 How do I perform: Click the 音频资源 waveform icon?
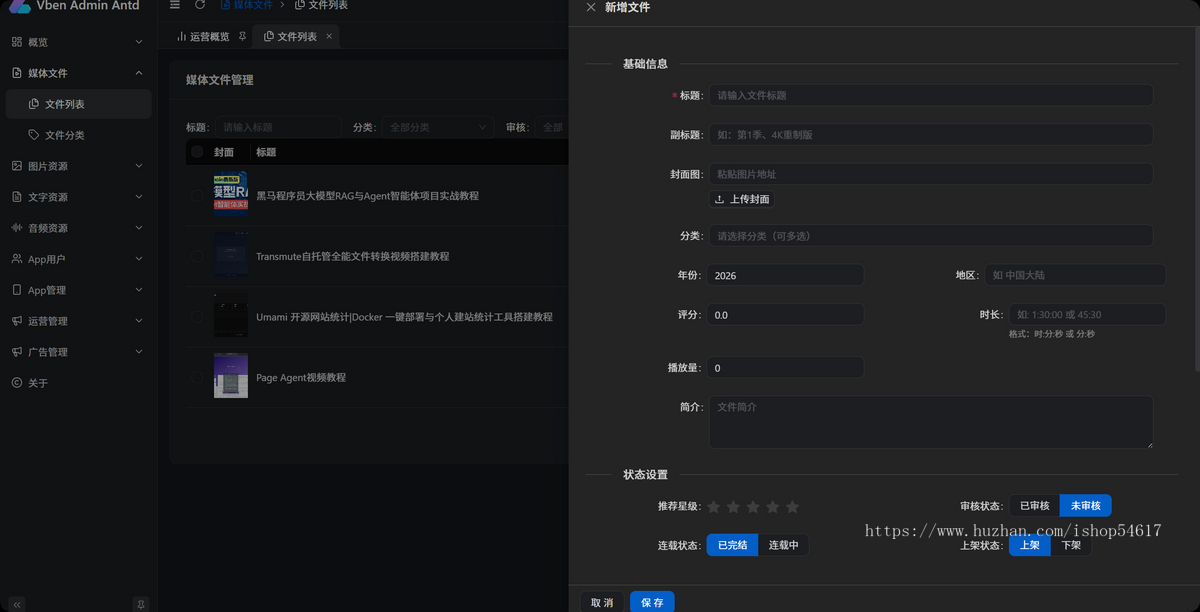pos(17,228)
